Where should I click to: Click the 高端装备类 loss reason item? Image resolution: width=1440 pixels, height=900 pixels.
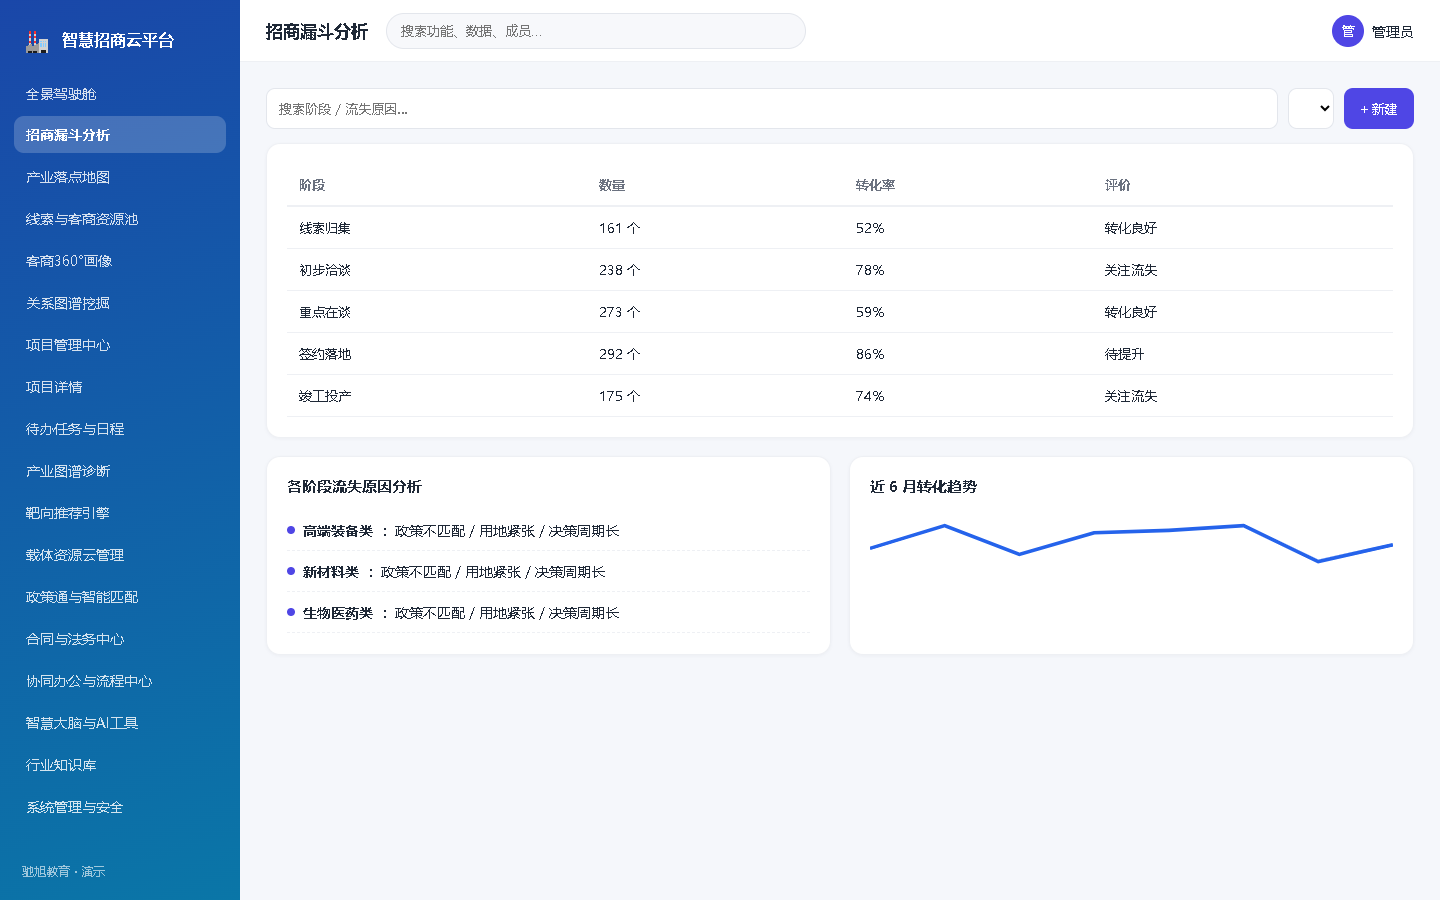[548, 531]
